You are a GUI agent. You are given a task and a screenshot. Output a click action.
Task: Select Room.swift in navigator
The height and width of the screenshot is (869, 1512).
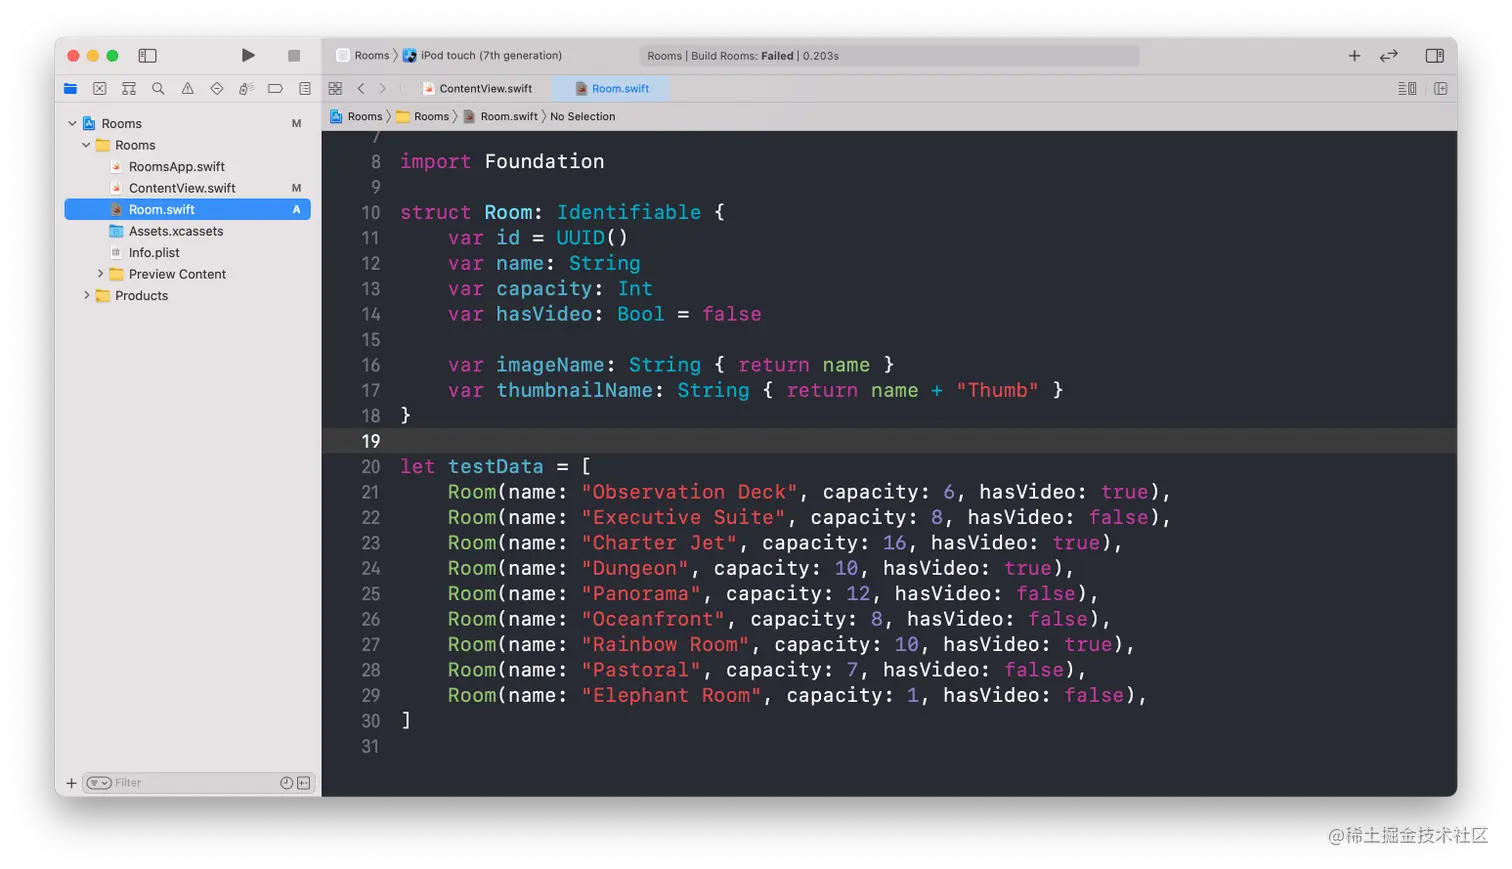click(x=188, y=210)
